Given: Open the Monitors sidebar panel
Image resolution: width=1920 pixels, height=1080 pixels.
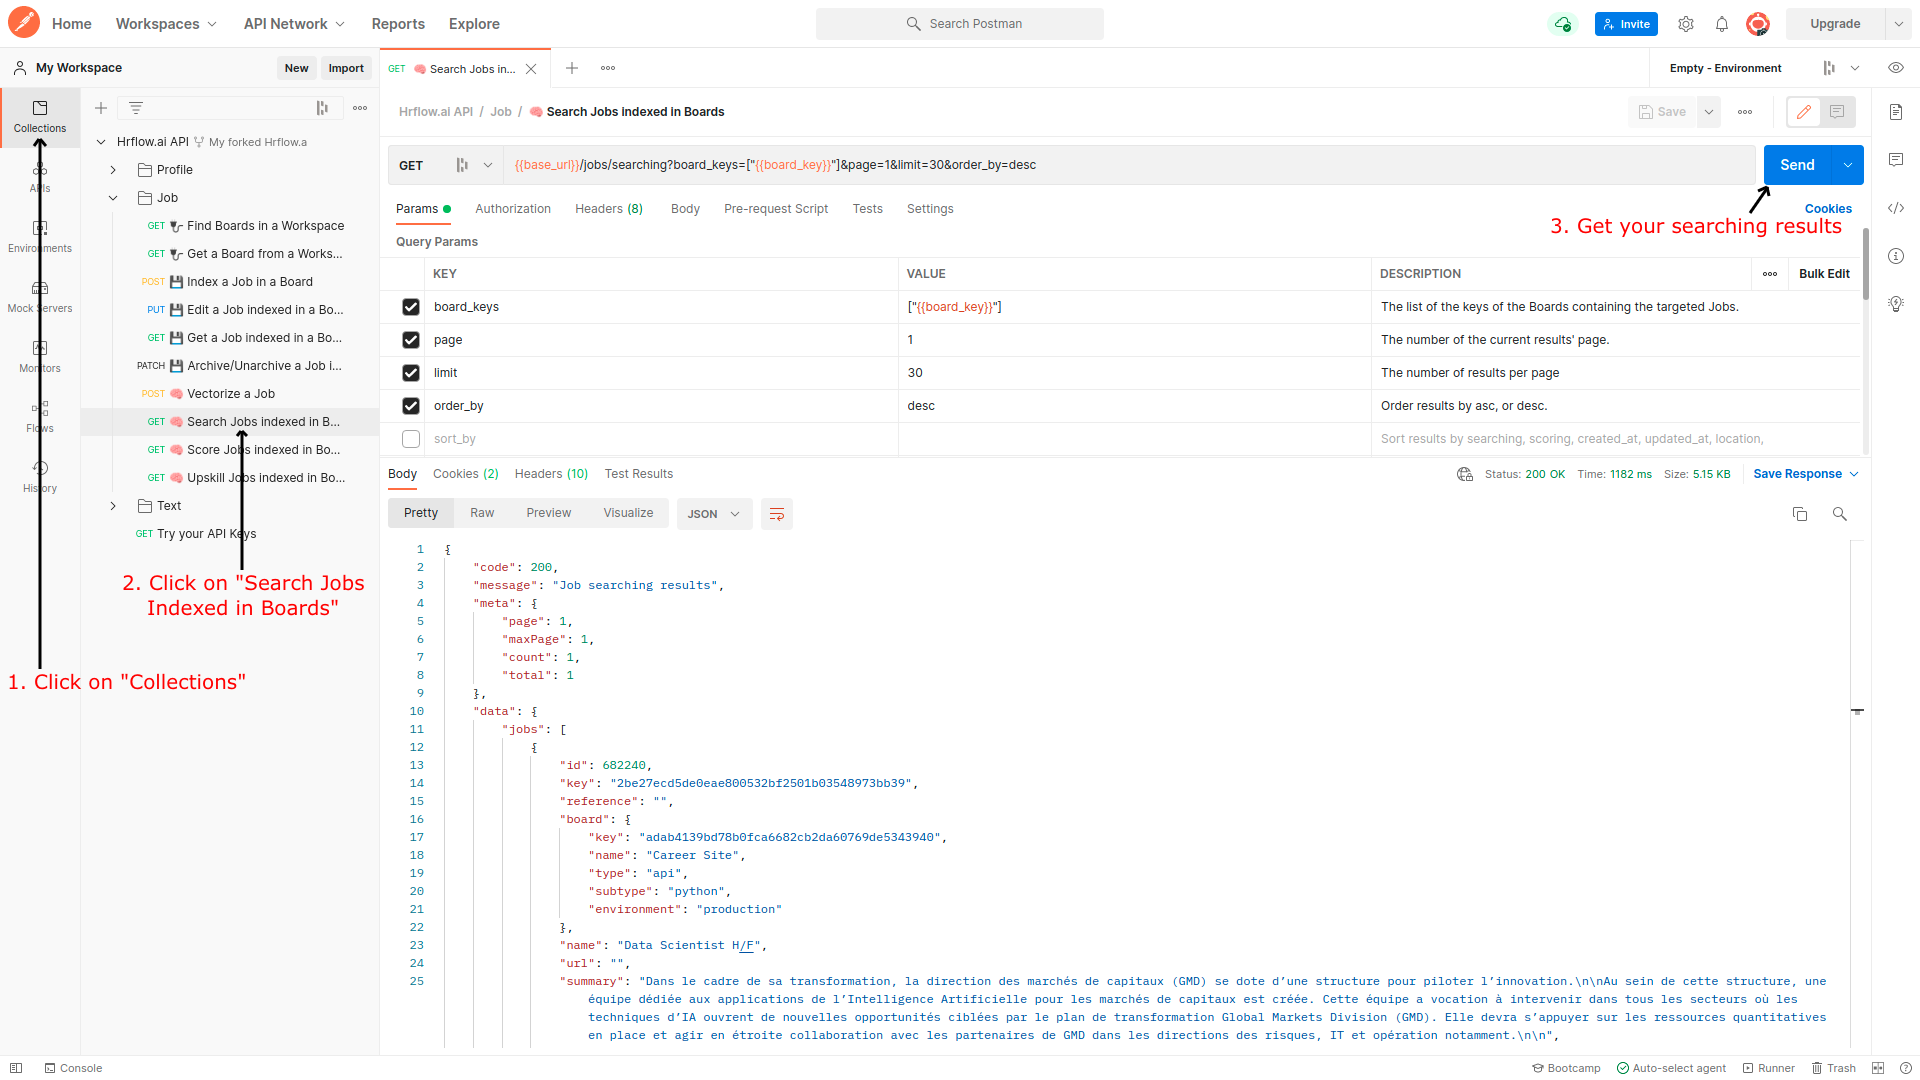Looking at the screenshot, I should pos(40,357).
